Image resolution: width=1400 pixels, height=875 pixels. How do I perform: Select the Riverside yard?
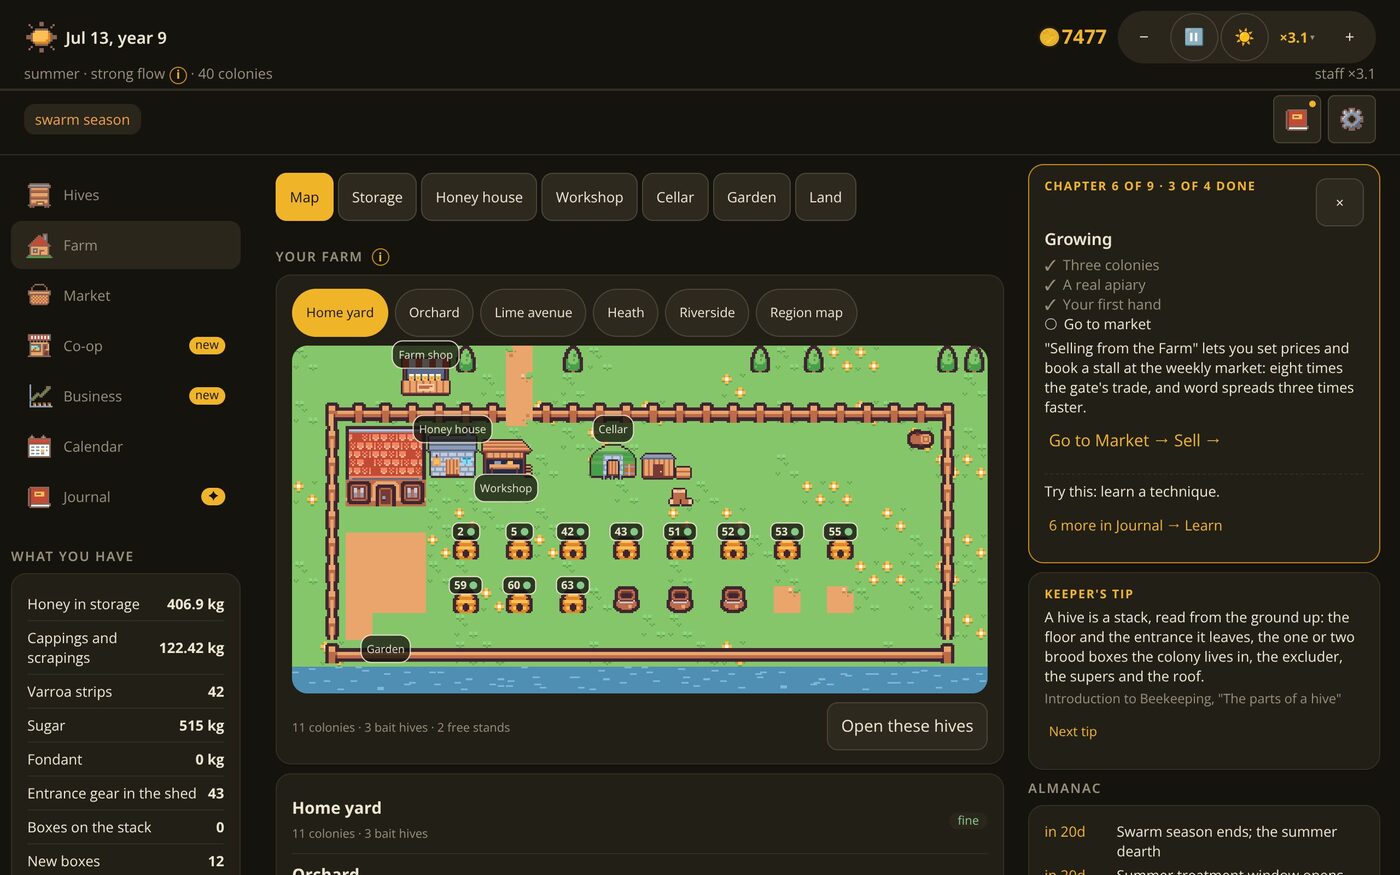[707, 313]
